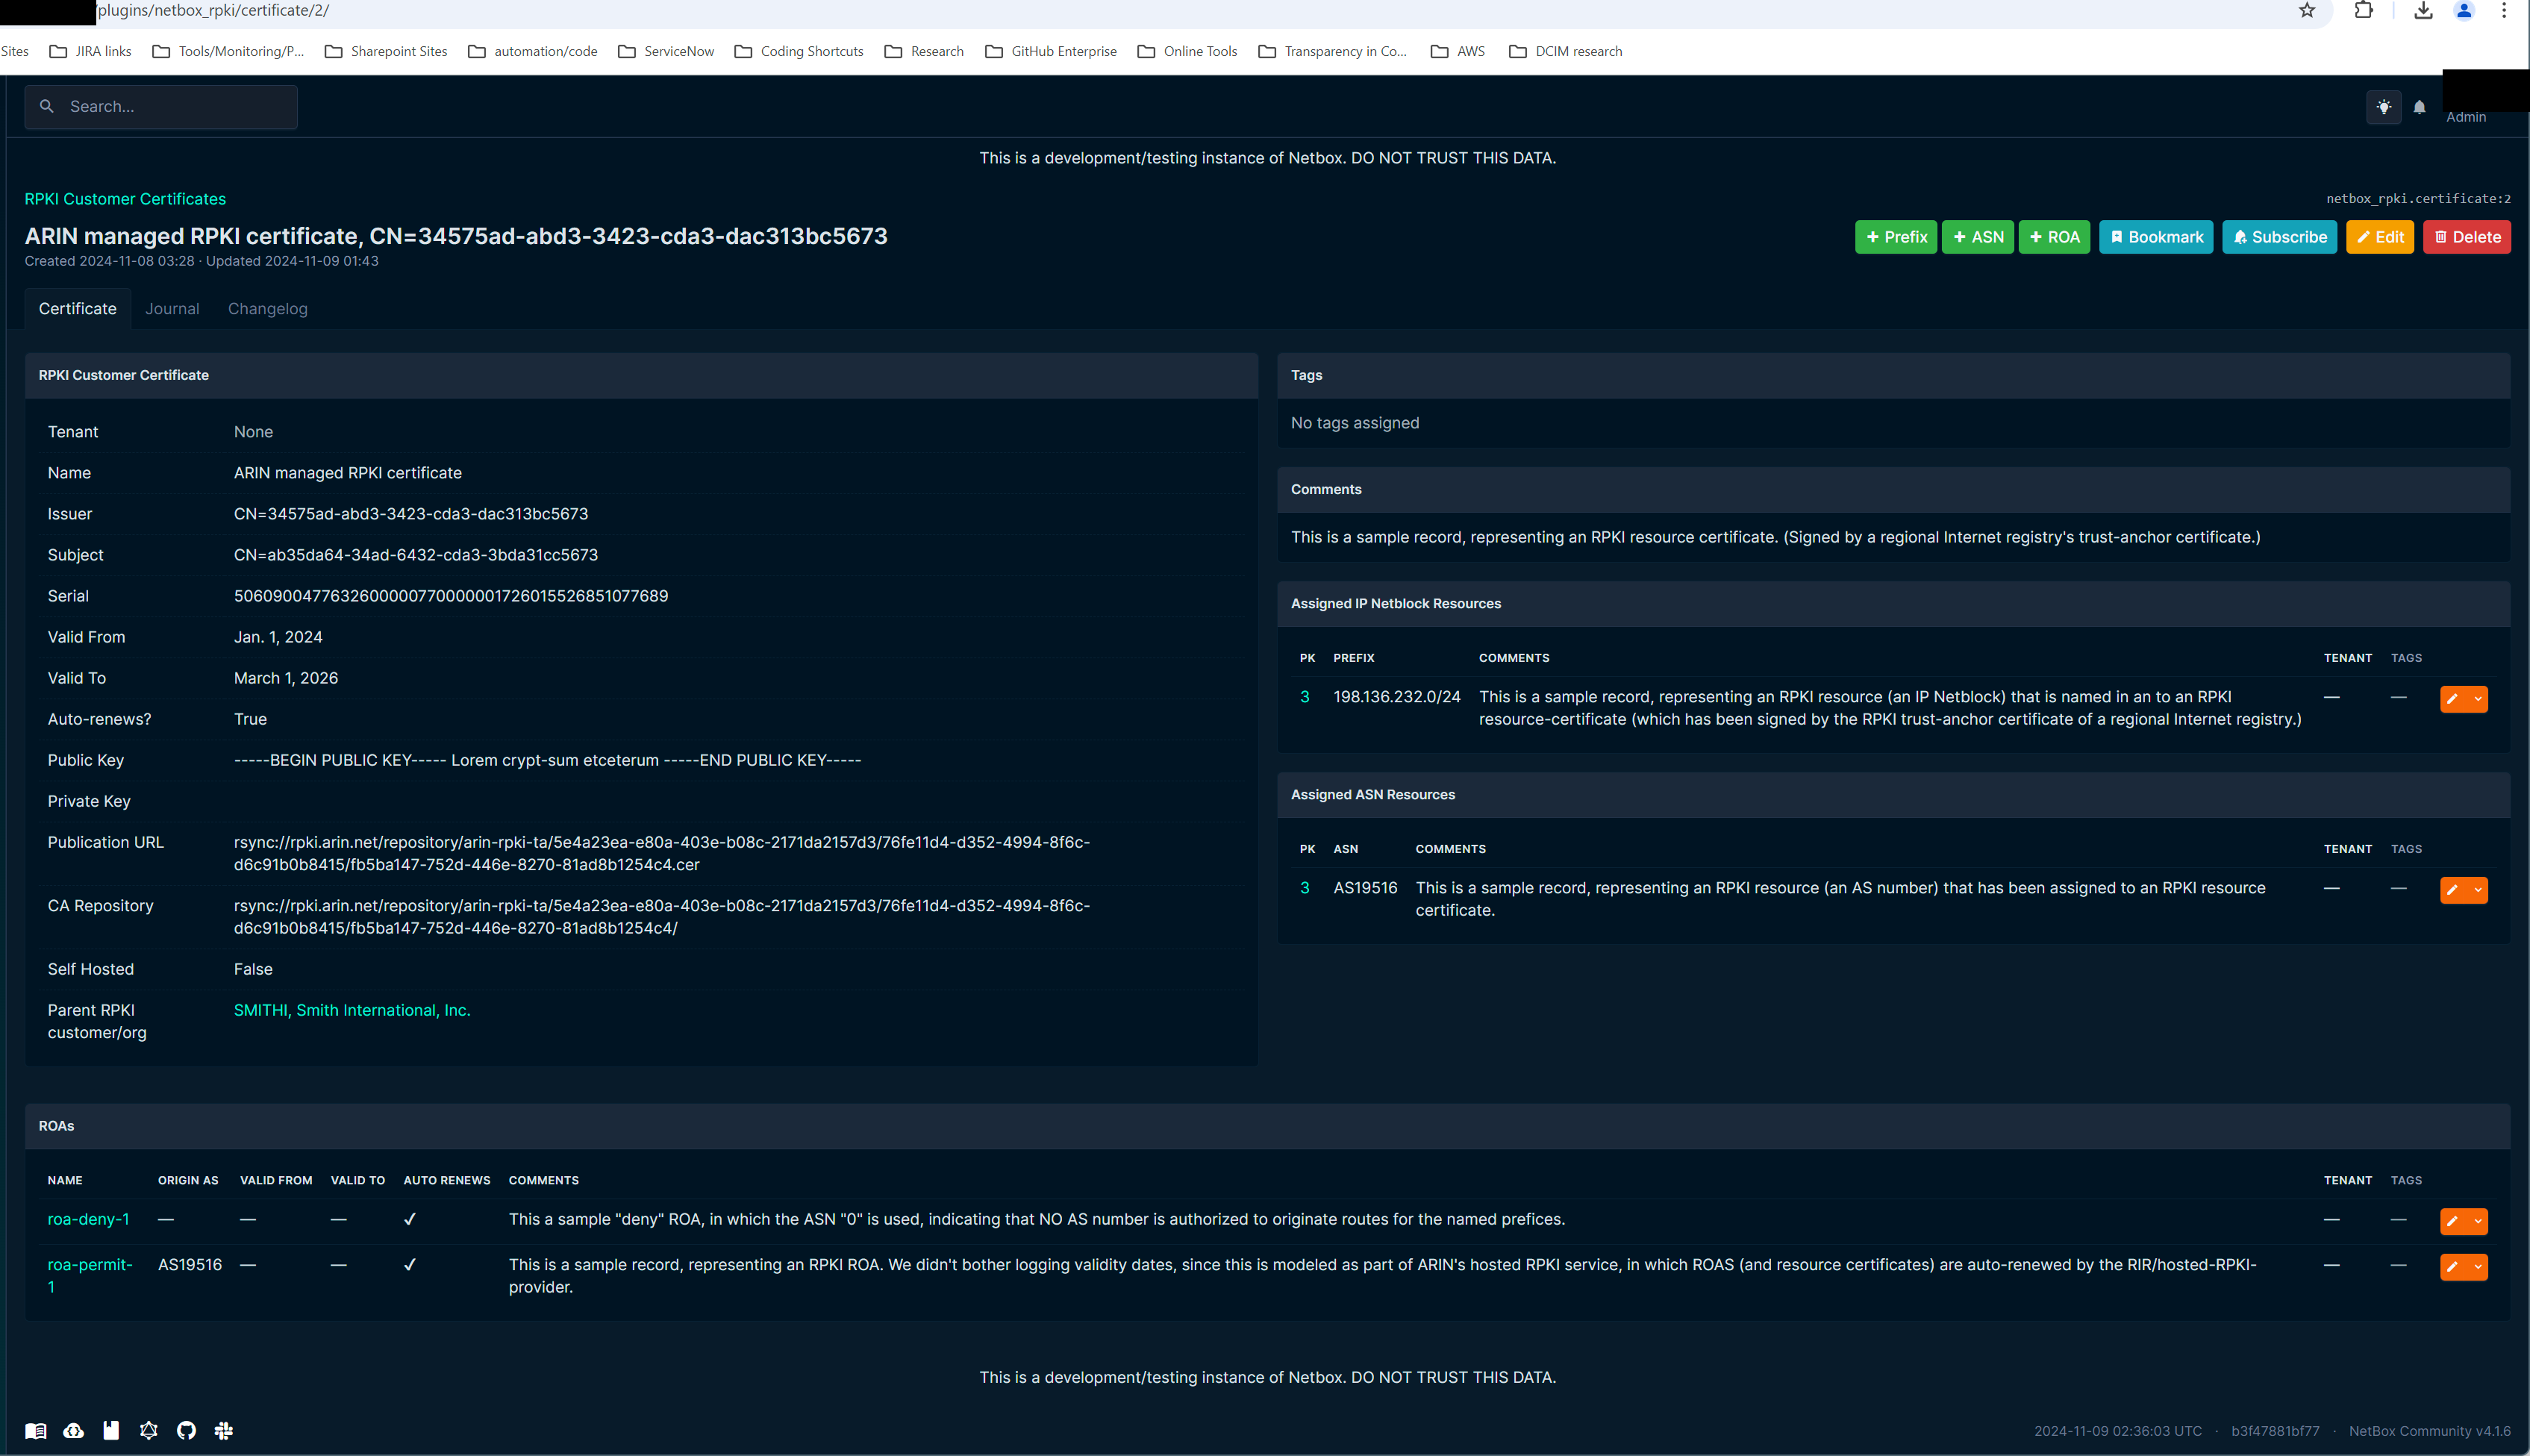2530x1456 pixels.
Task: Click the prefix 198.136.232.0/24 cell
Action: pyautogui.click(x=1397, y=697)
